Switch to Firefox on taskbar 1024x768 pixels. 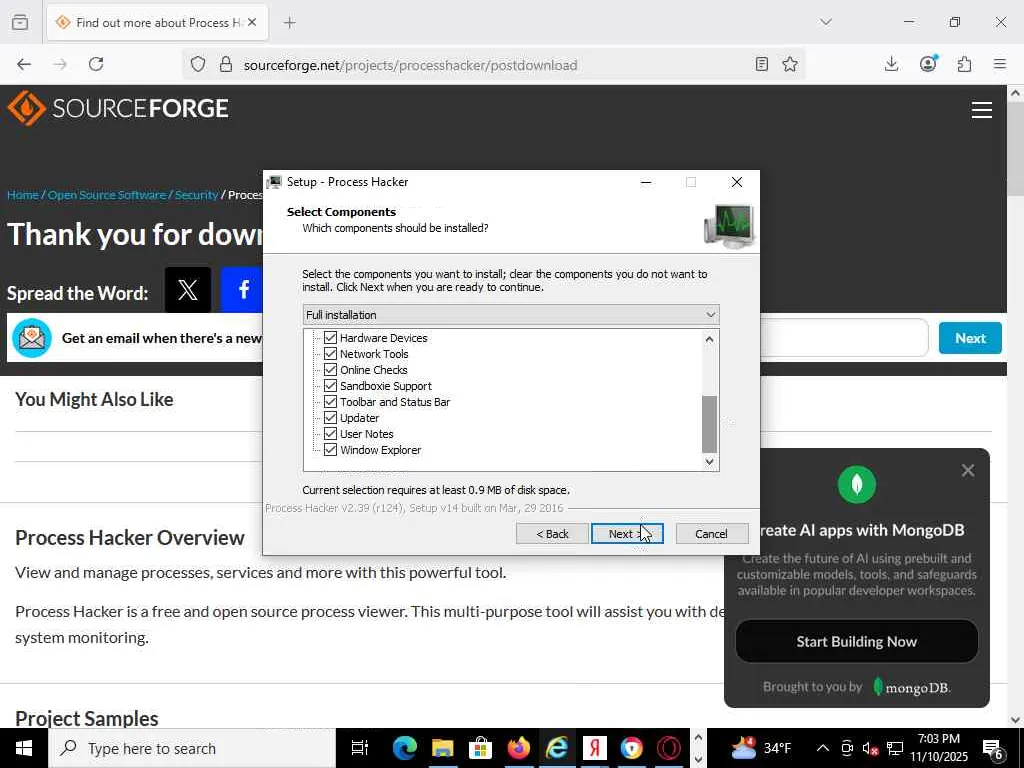(x=519, y=748)
